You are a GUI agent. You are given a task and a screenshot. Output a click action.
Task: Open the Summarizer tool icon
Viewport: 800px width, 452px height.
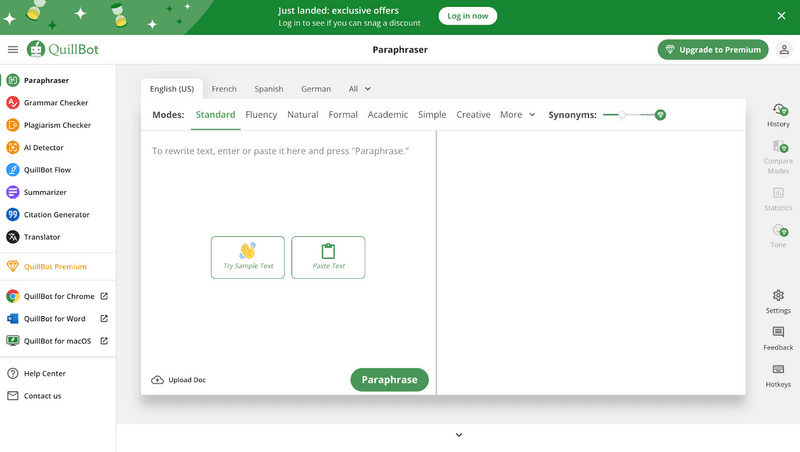coord(13,192)
